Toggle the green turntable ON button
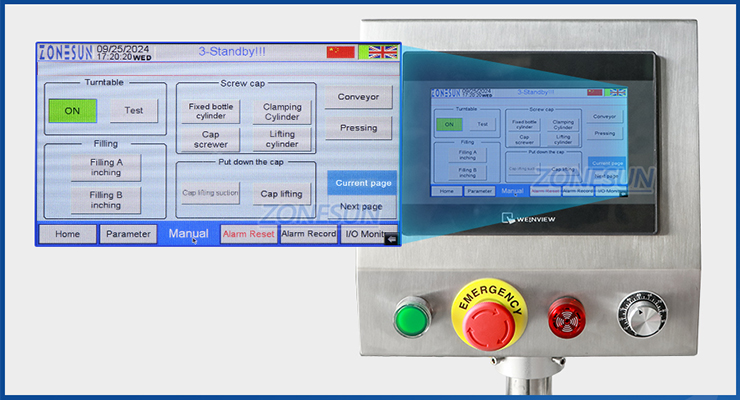Screen dimensions: 740x400 pyautogui.click(x=73, y=111)
